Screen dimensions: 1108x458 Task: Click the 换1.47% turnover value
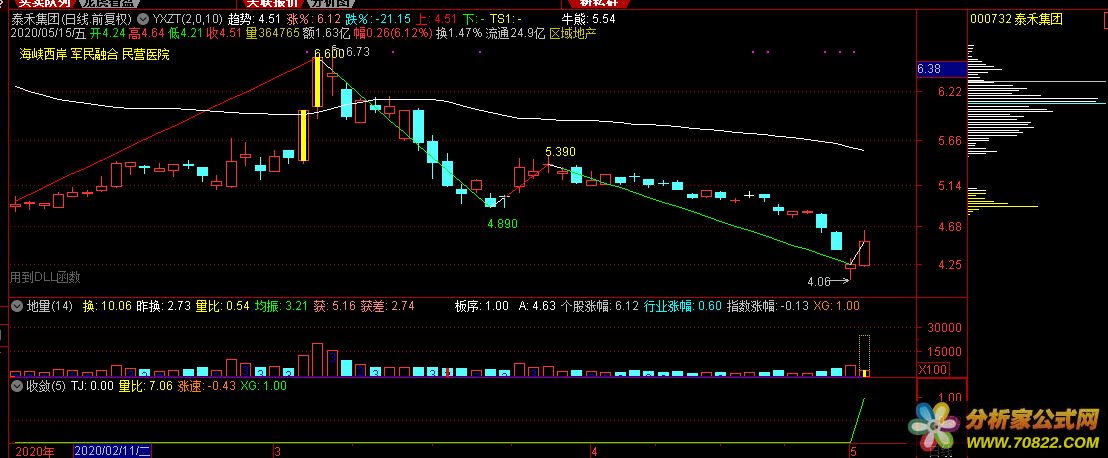(x=459, y=33)
